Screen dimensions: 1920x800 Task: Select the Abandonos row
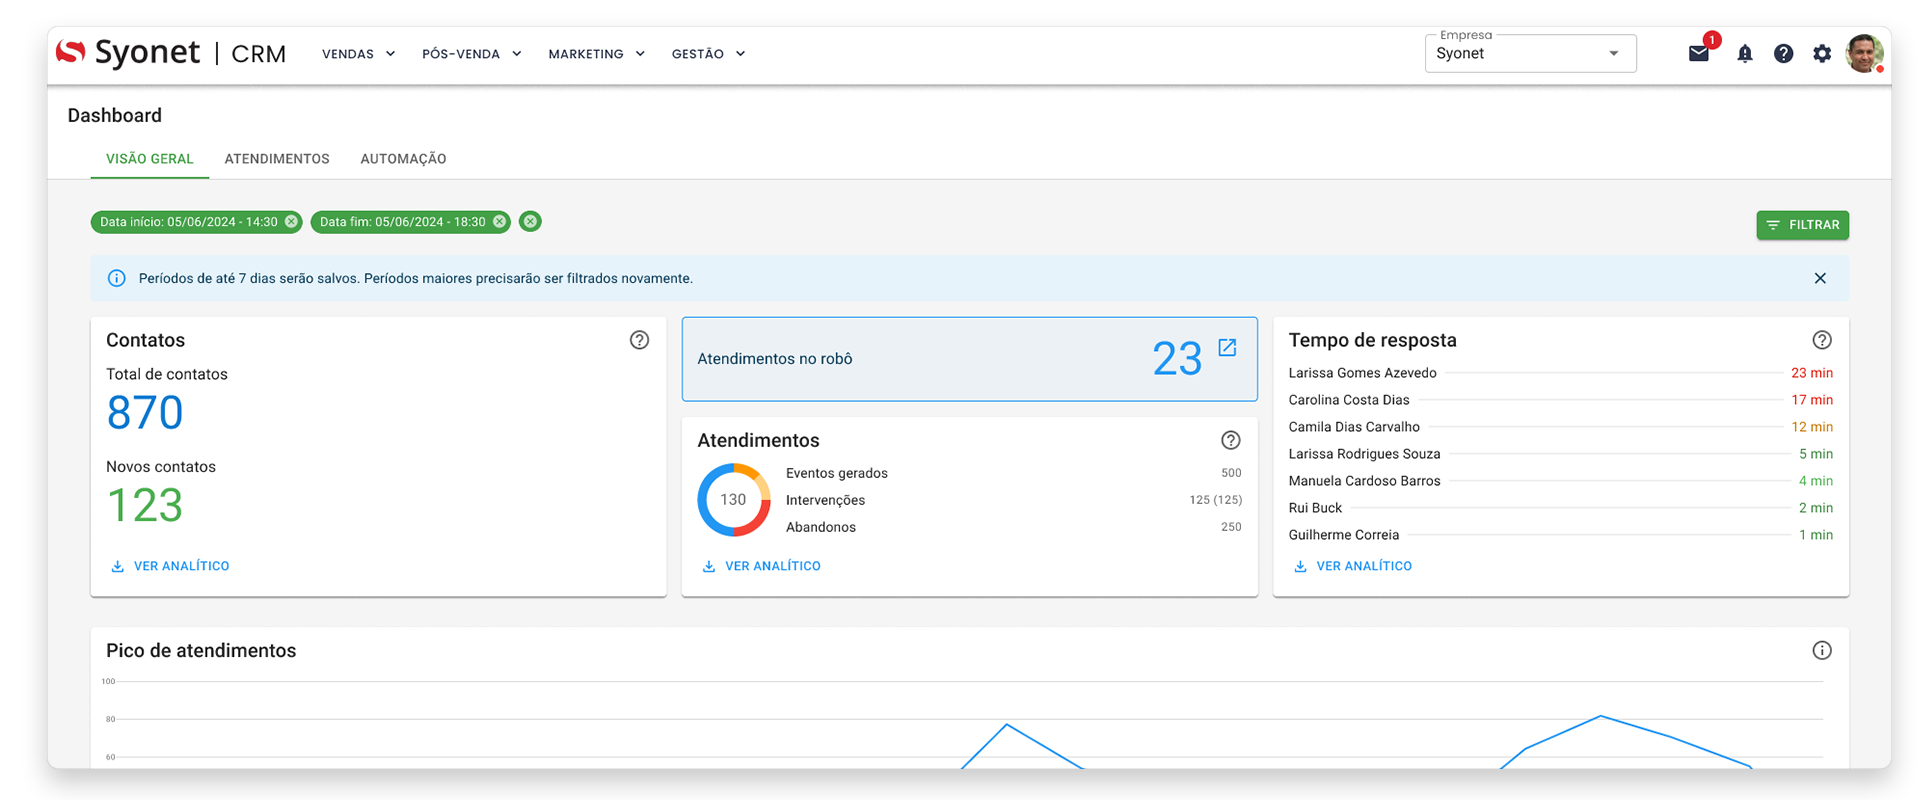(1014, 527)
